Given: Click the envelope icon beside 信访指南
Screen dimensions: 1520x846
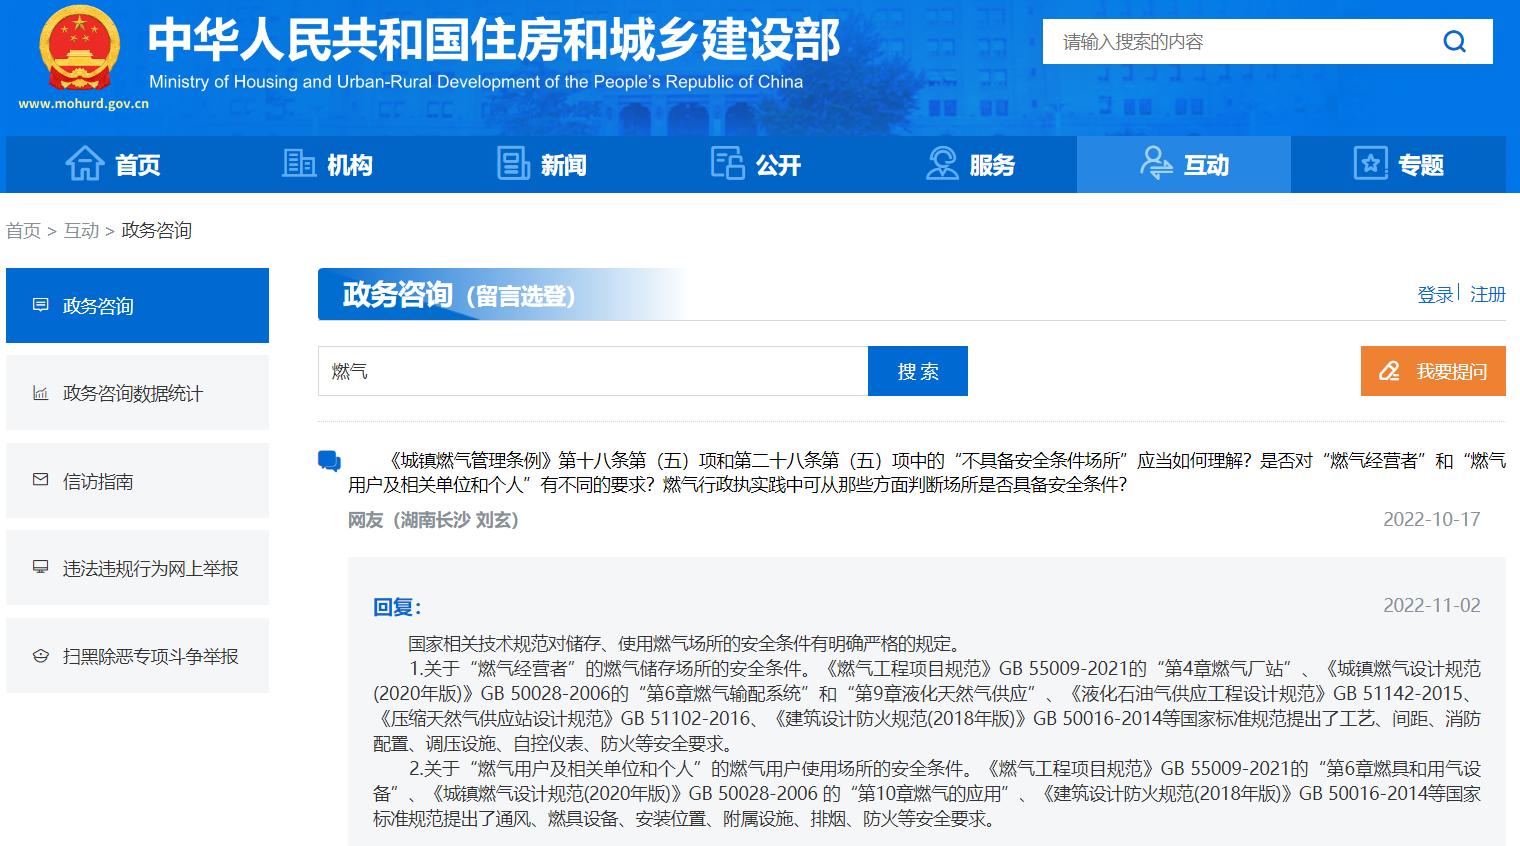Looking at the screenshot, I should click(40, 480).
